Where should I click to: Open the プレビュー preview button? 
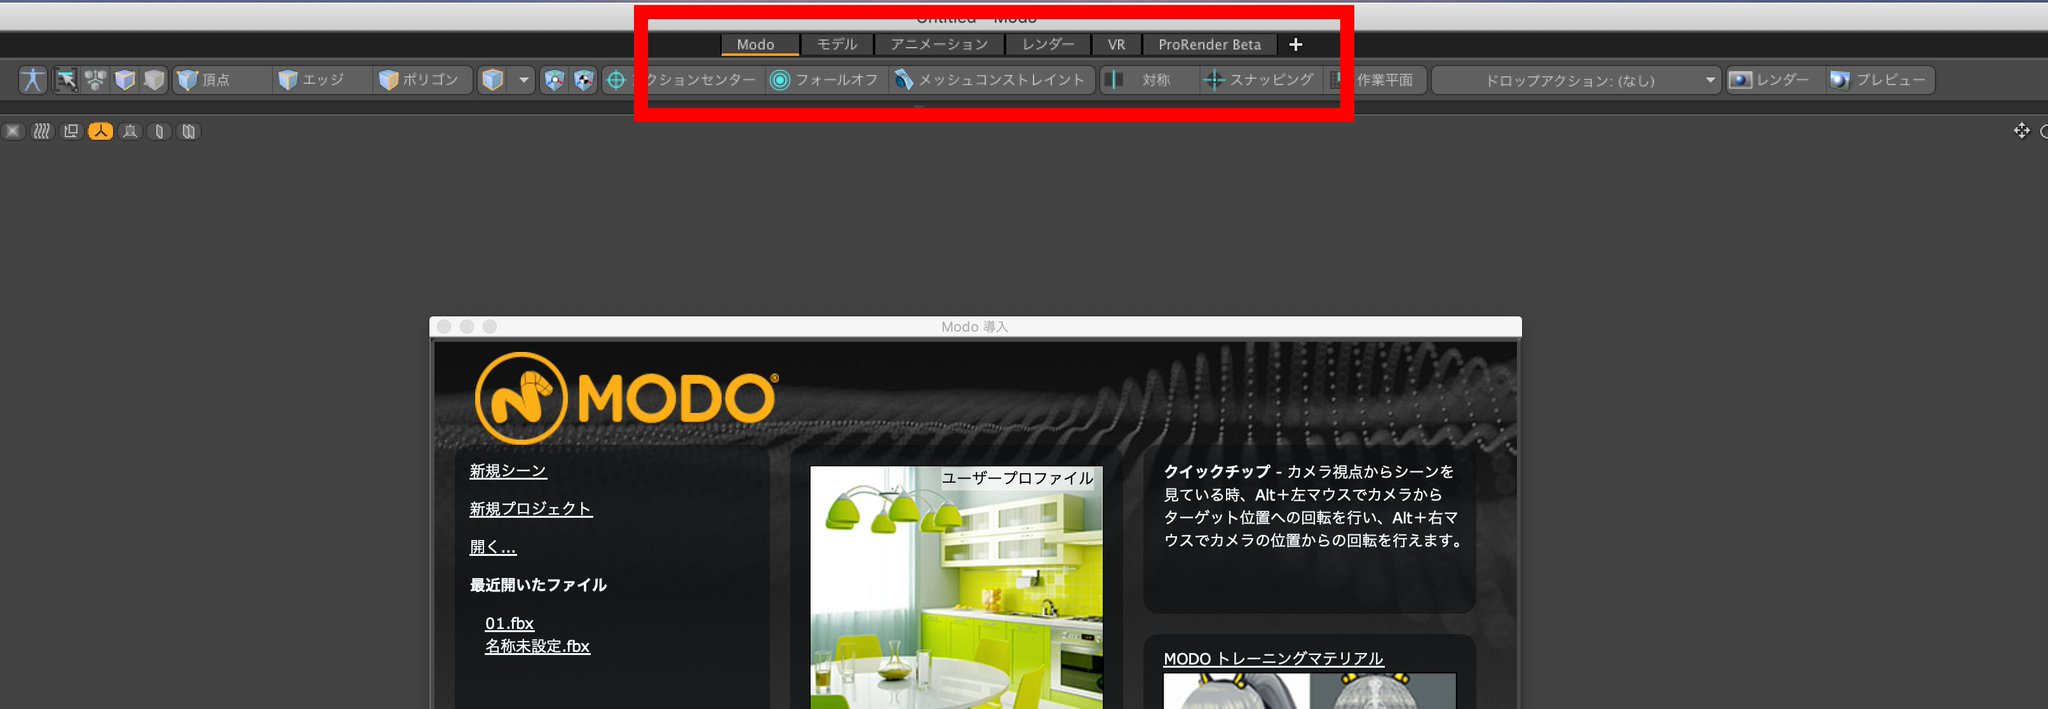pyautogui.click(x=1880, y=80)
